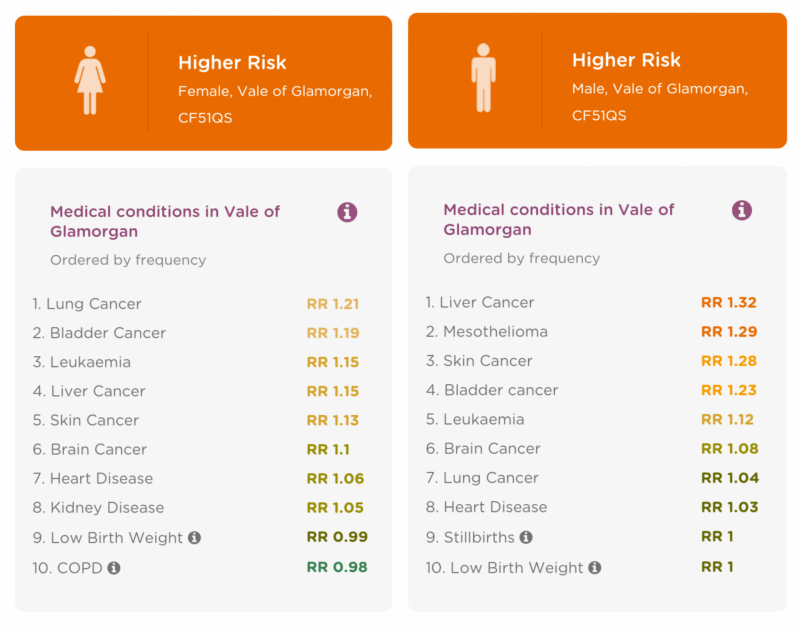Click the RR 1.32 value for Liver Cancer
800x635 pixels.
[x=729, y=302]
